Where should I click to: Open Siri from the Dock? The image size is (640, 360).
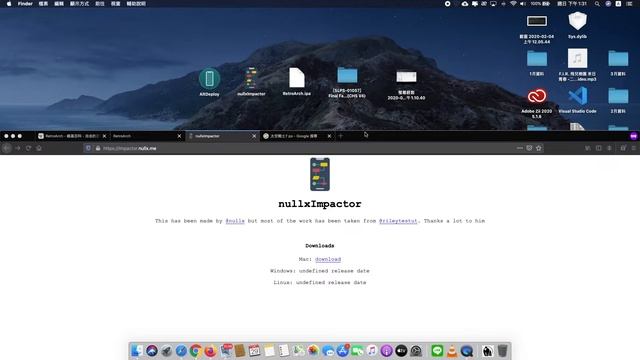point(152,351)
